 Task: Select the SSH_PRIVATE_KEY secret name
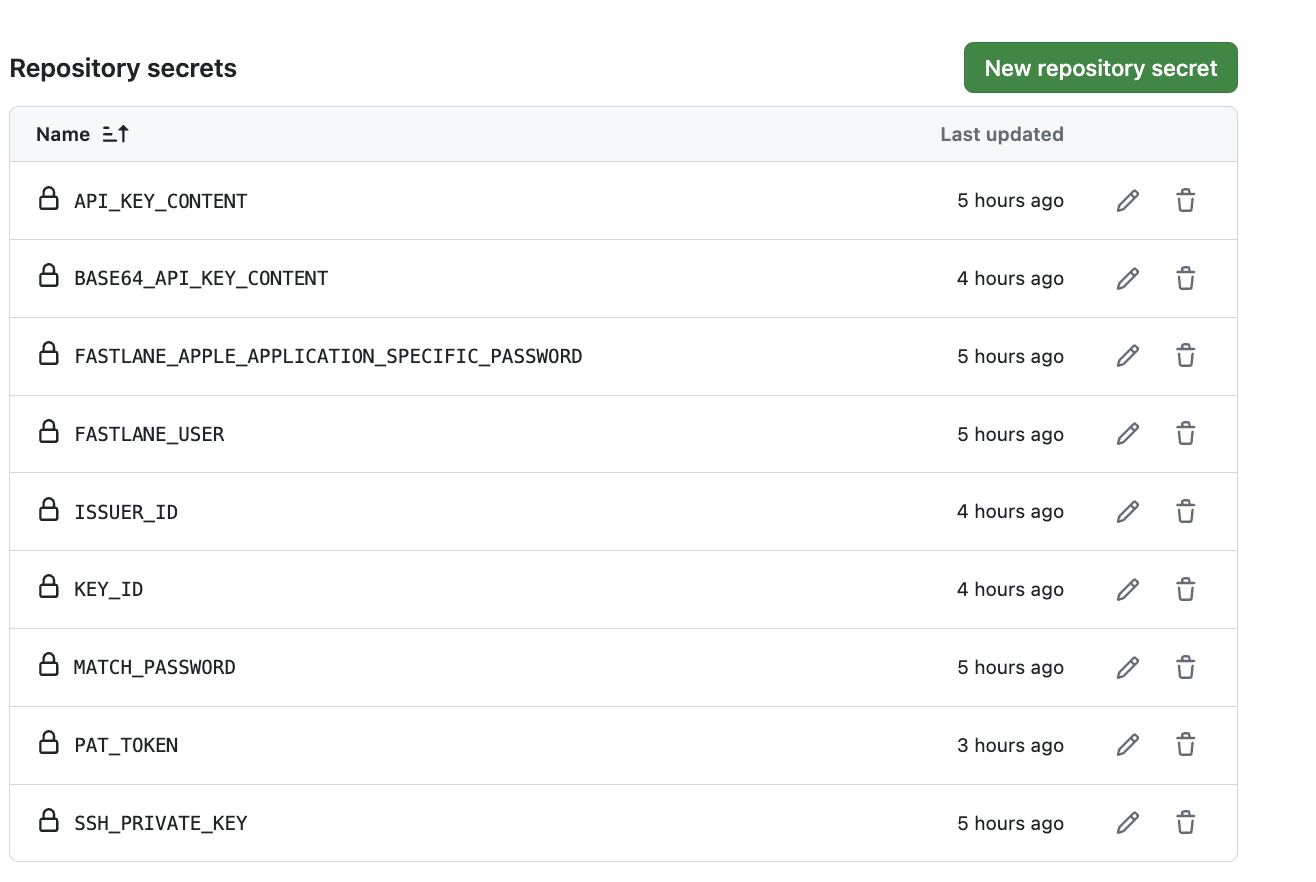[x=161, y=823]
